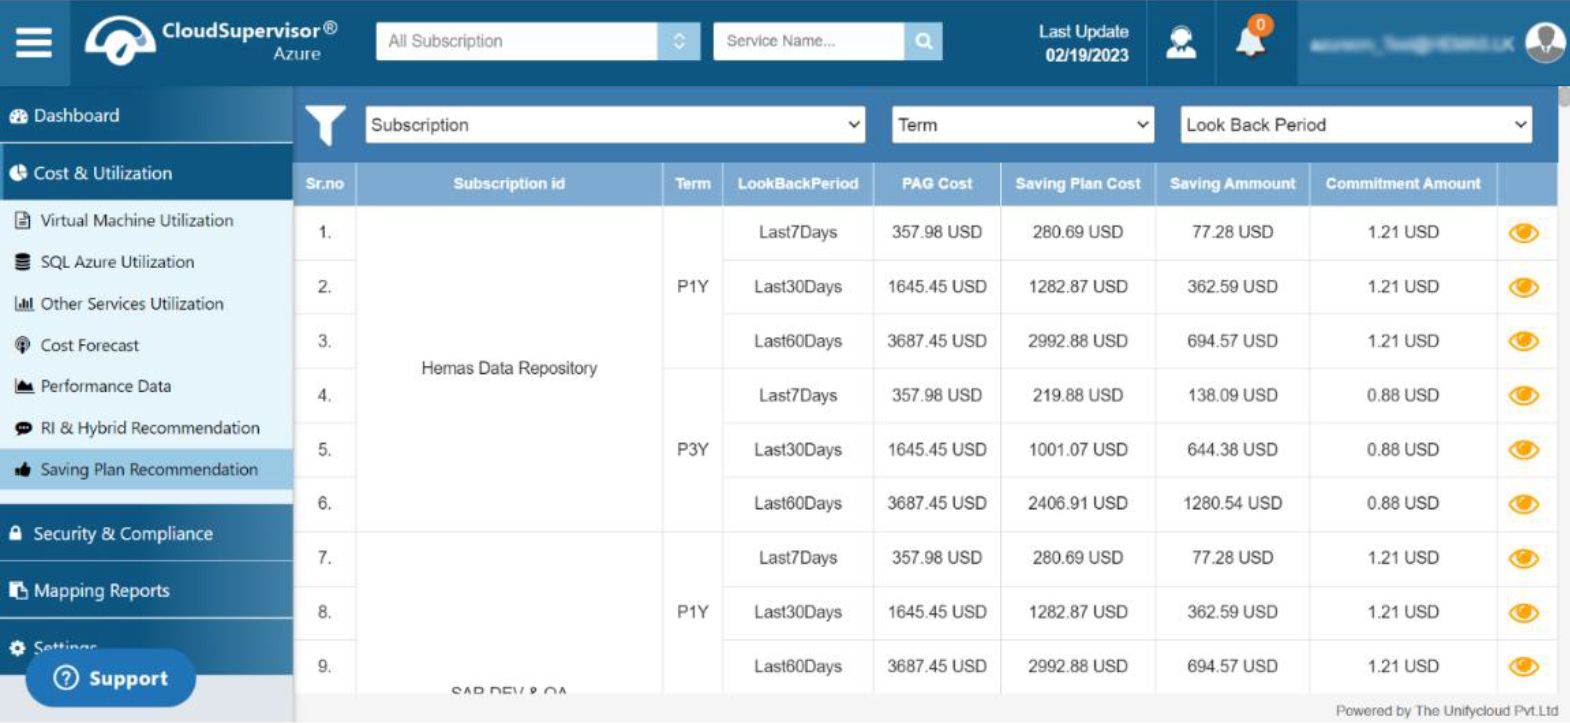Expand the Subscription filter dropdown

(615, 125)
